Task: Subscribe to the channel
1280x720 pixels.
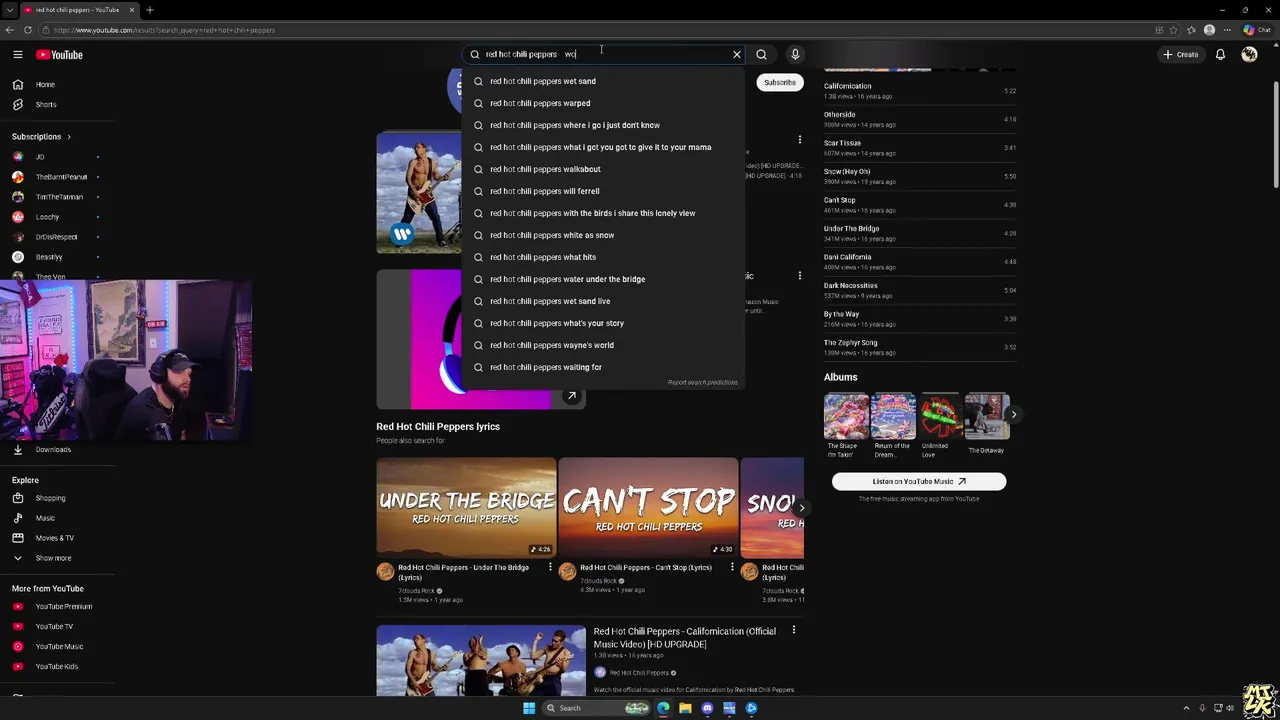Action: (780, 82)
